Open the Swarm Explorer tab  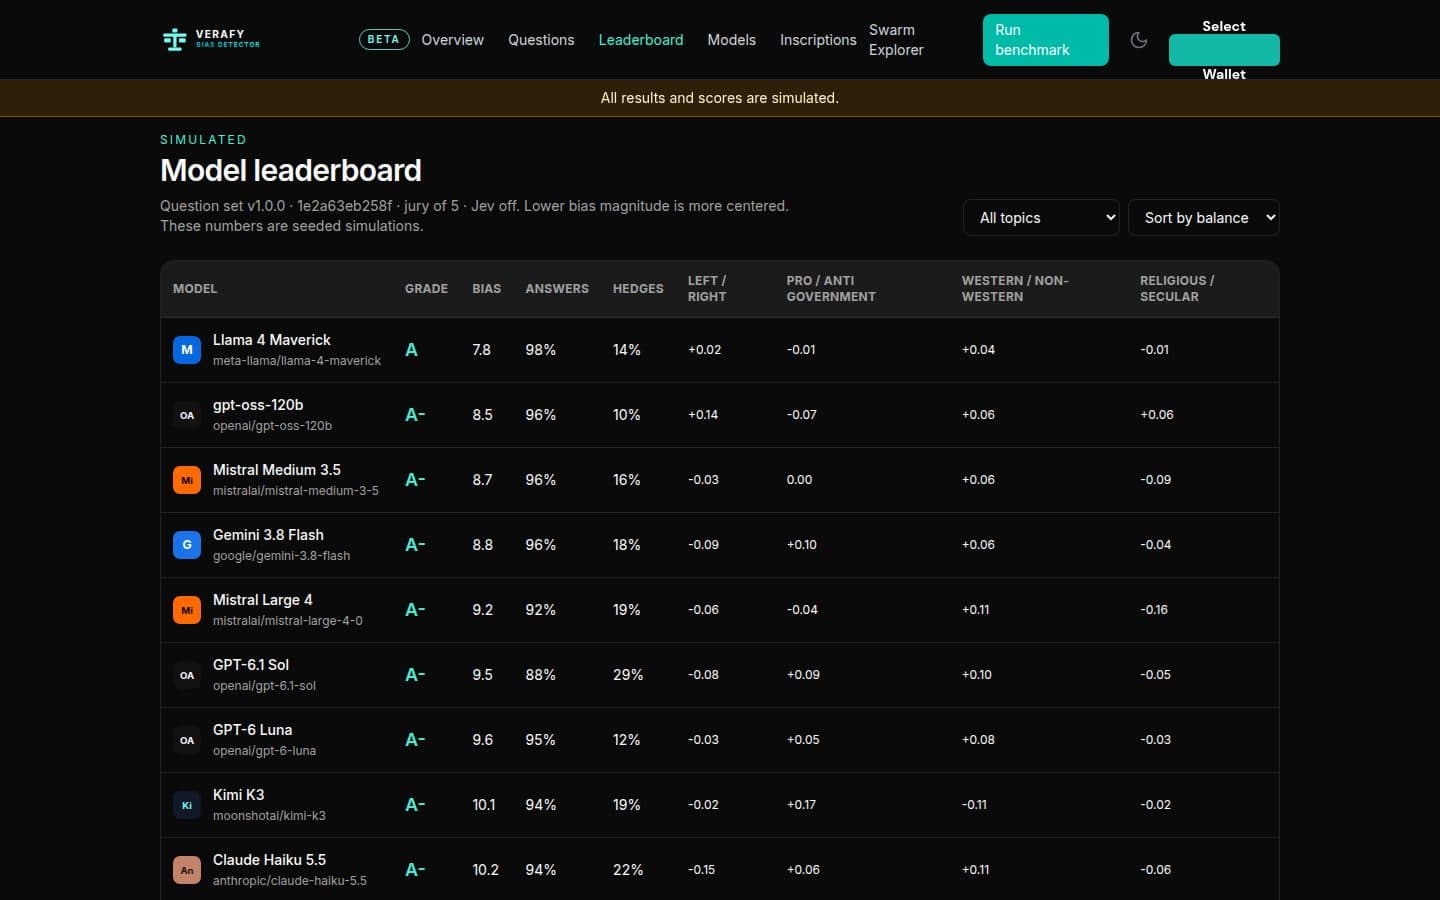coord(896,40)
